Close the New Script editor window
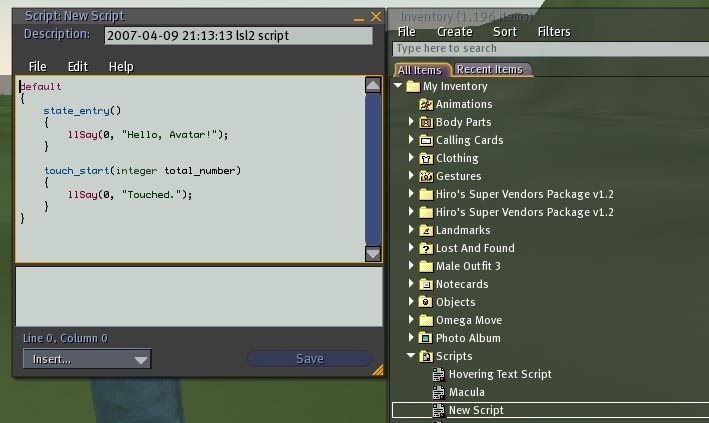This screenshot has height=423, width=709. click(x=376, y=17)
